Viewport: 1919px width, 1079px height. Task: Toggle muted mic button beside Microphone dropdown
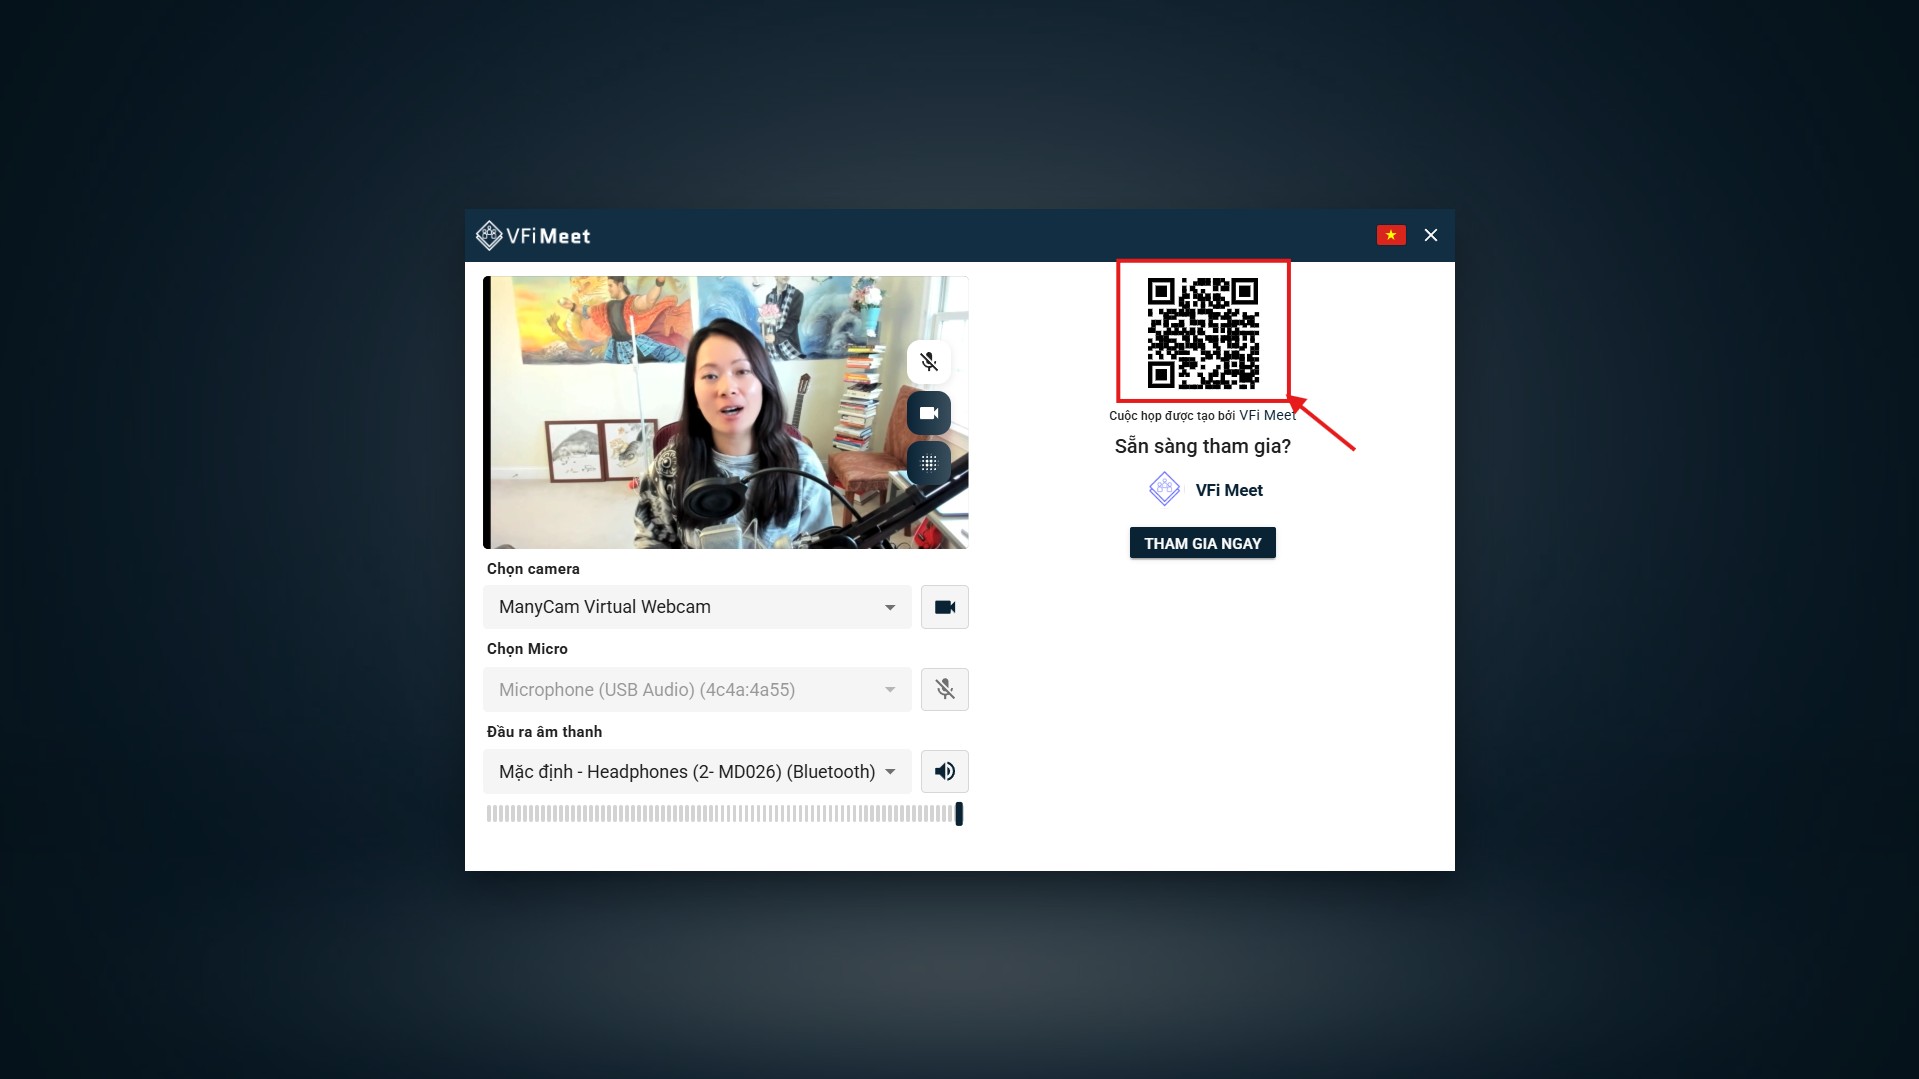(x=944, y=689)
